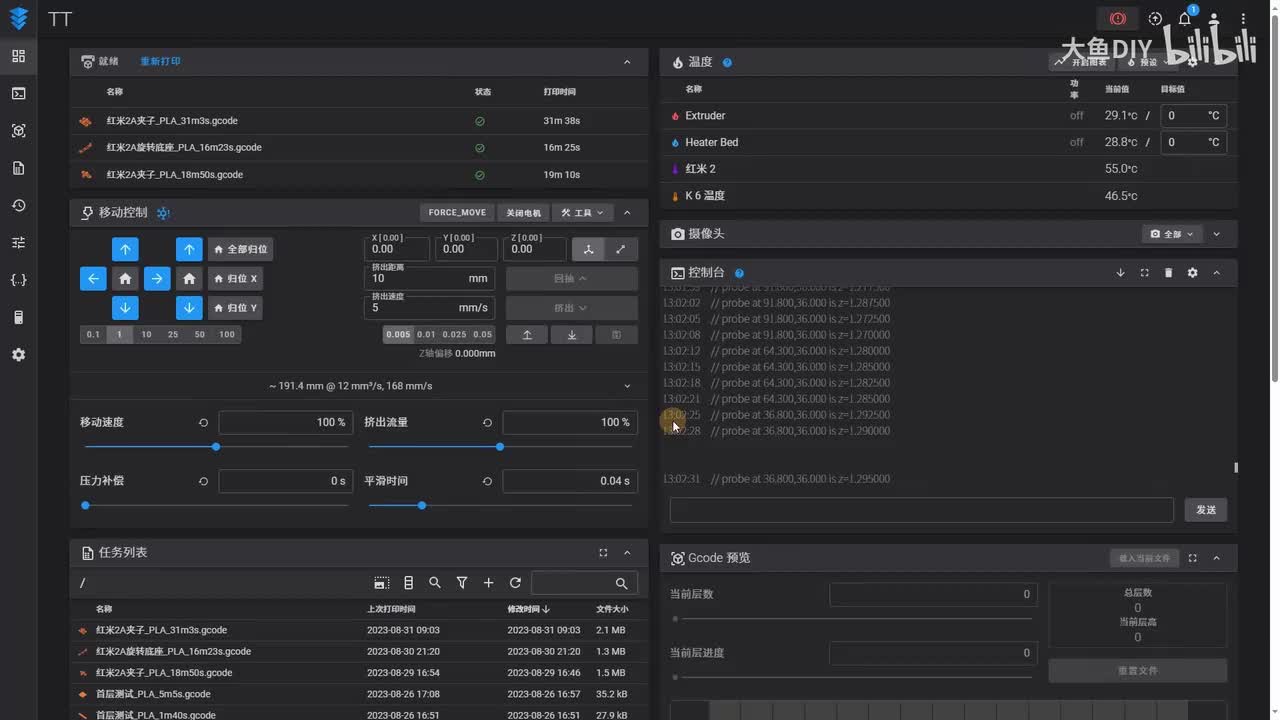Open the more options menu in the top bar
Screen dimensions: 1280x720
[x=1244, y=19]
